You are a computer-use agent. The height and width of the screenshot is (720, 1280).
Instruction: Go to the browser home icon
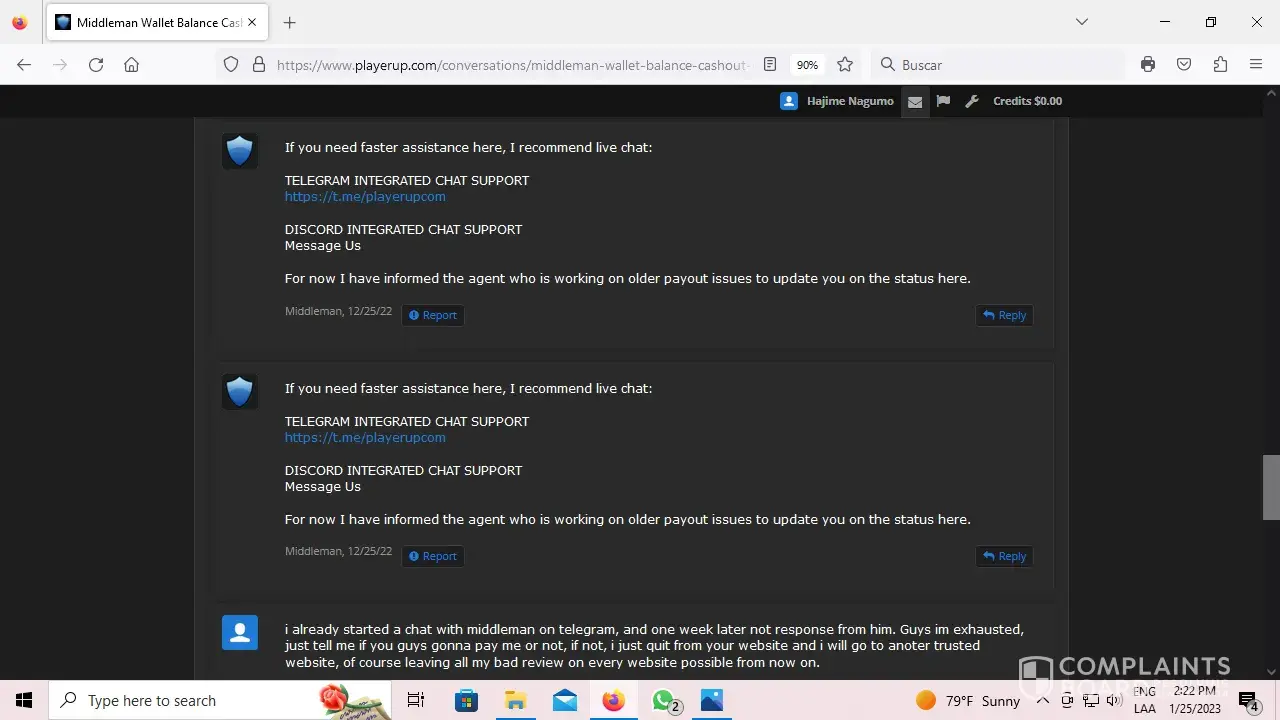coord(131,65)
